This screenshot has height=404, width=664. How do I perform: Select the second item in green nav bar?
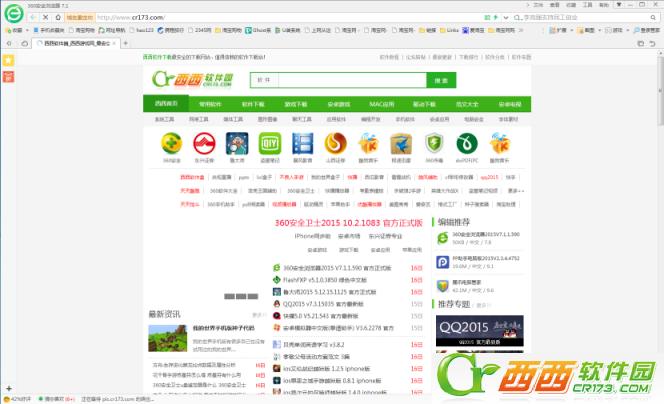(x=210, y=104)
